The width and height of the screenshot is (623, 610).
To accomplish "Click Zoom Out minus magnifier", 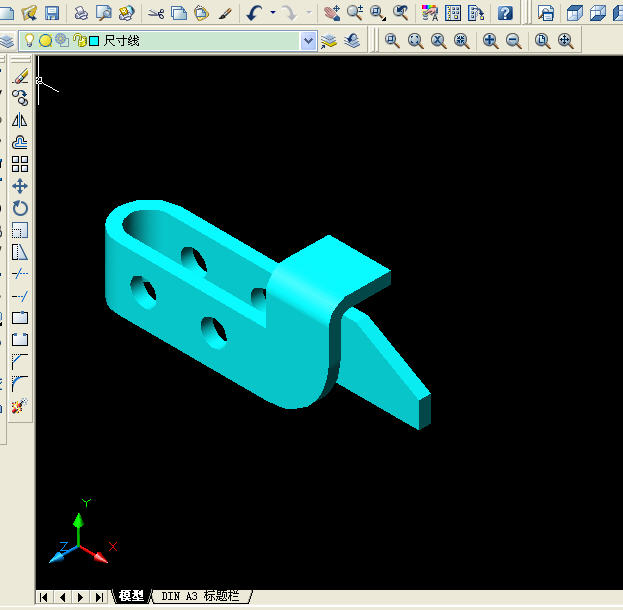I will (x=514, y=41).
